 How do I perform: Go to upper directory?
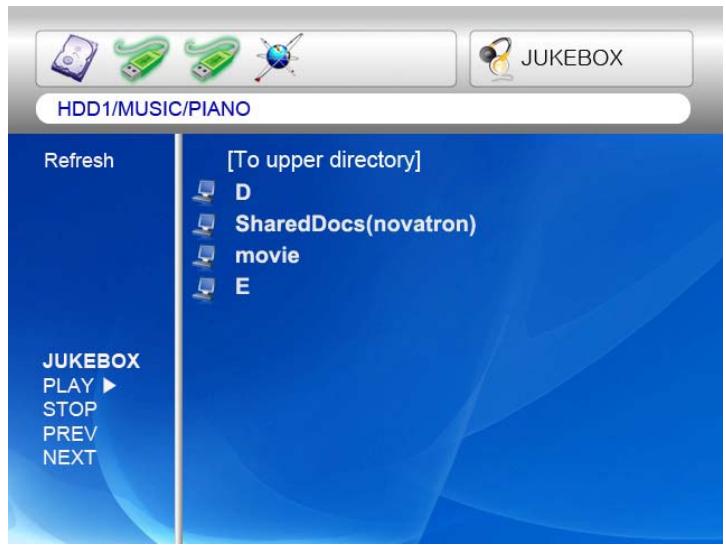[x=325, y=160]
